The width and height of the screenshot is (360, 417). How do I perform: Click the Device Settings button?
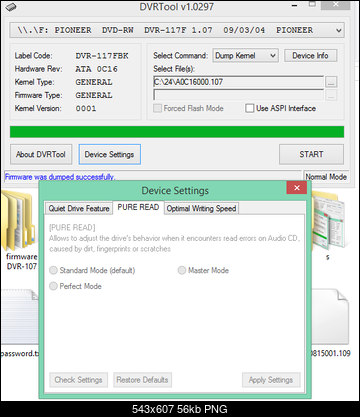click(x=110, y=154)
